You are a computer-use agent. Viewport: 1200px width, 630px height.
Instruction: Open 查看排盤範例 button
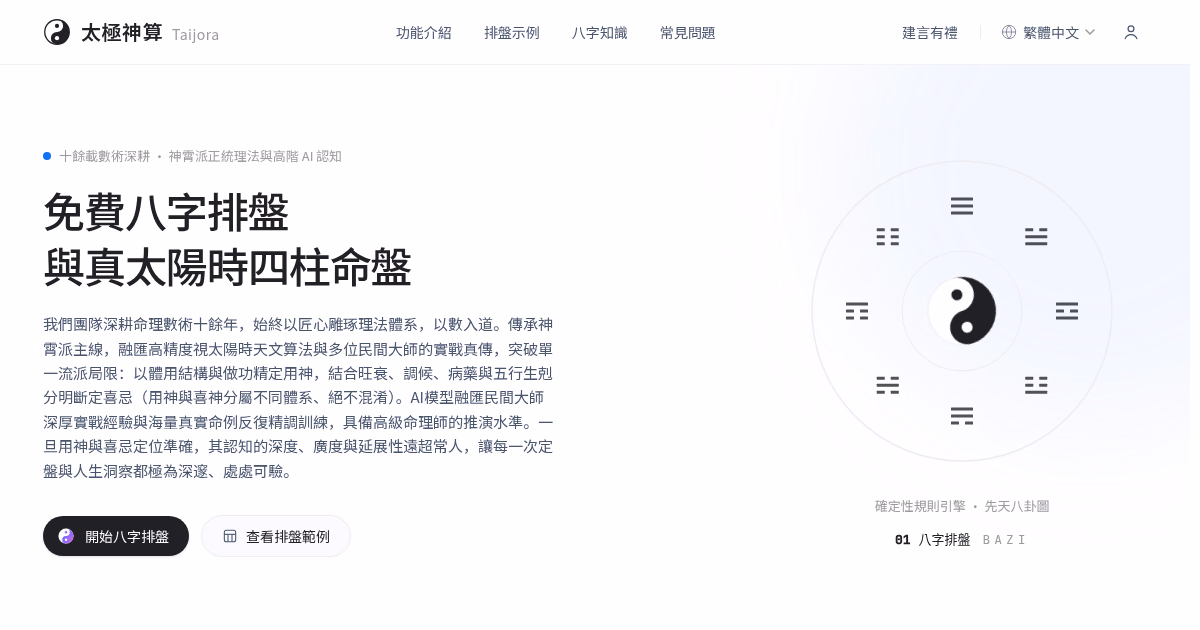coord(276,536)
